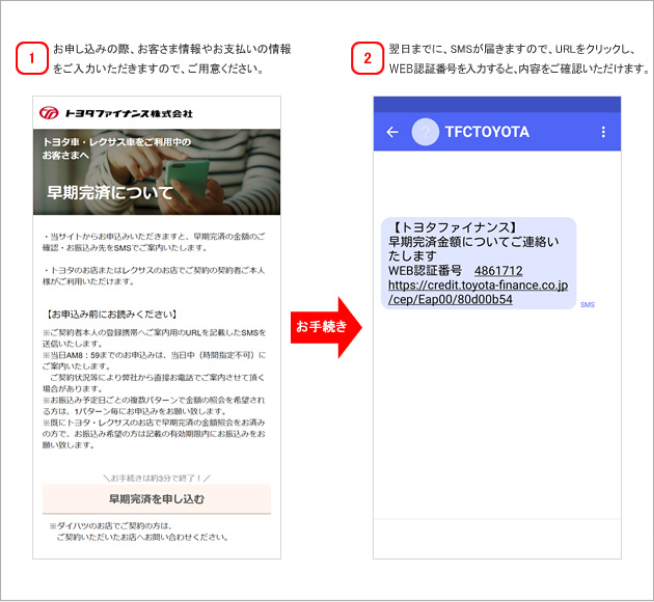This screenshot has width=654, height=602.
Task: Tap the WEB認証番号 4861712 number
Action: click(498, 271)
